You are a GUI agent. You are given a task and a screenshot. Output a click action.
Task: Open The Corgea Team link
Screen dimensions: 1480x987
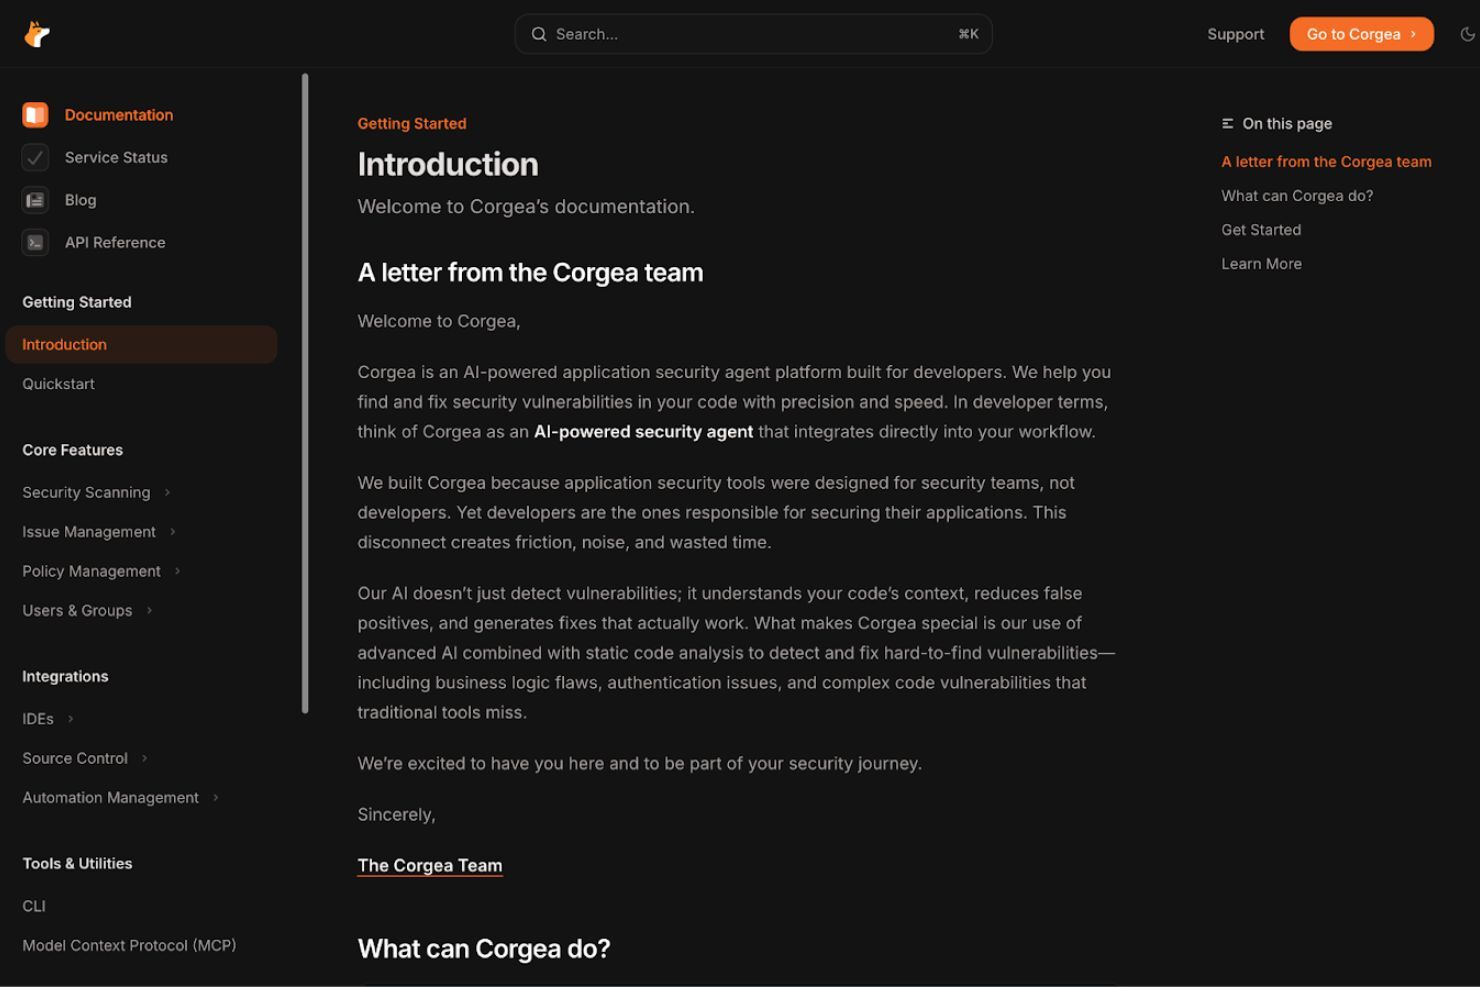(429, 865)
